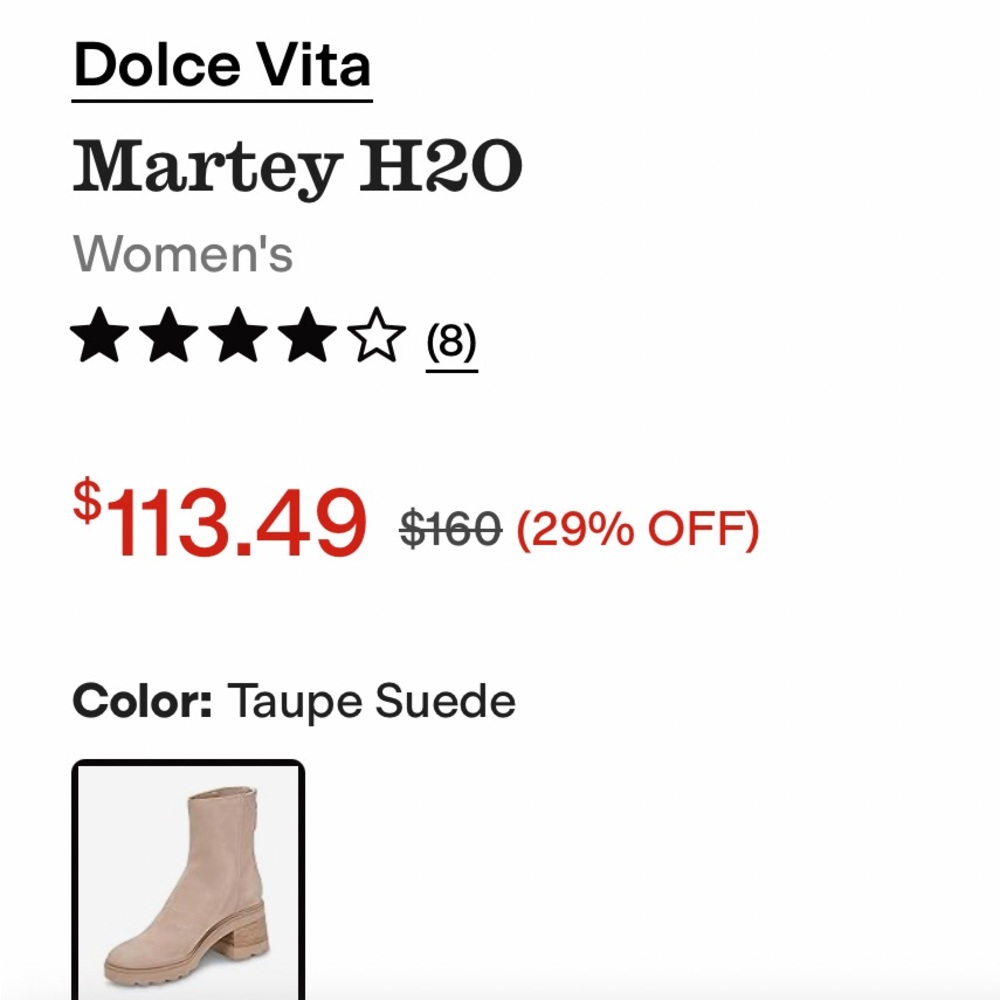1000x1000 pixels.
Task: Click the Martey H2O product title
Action: 300,163
